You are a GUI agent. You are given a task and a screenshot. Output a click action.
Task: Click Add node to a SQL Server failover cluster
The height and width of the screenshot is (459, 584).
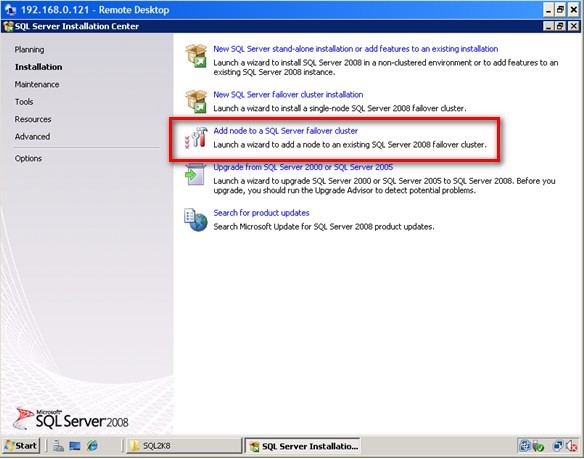286,131
